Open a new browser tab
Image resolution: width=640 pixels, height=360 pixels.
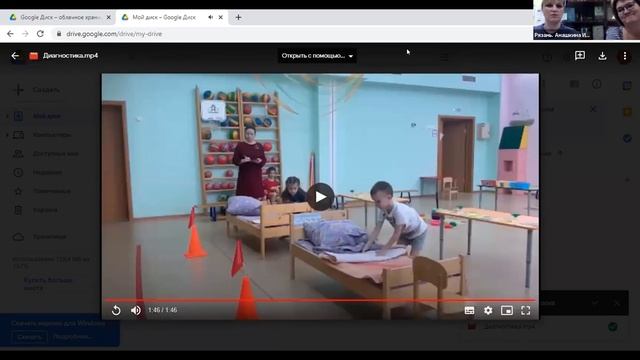click(238, 17)
